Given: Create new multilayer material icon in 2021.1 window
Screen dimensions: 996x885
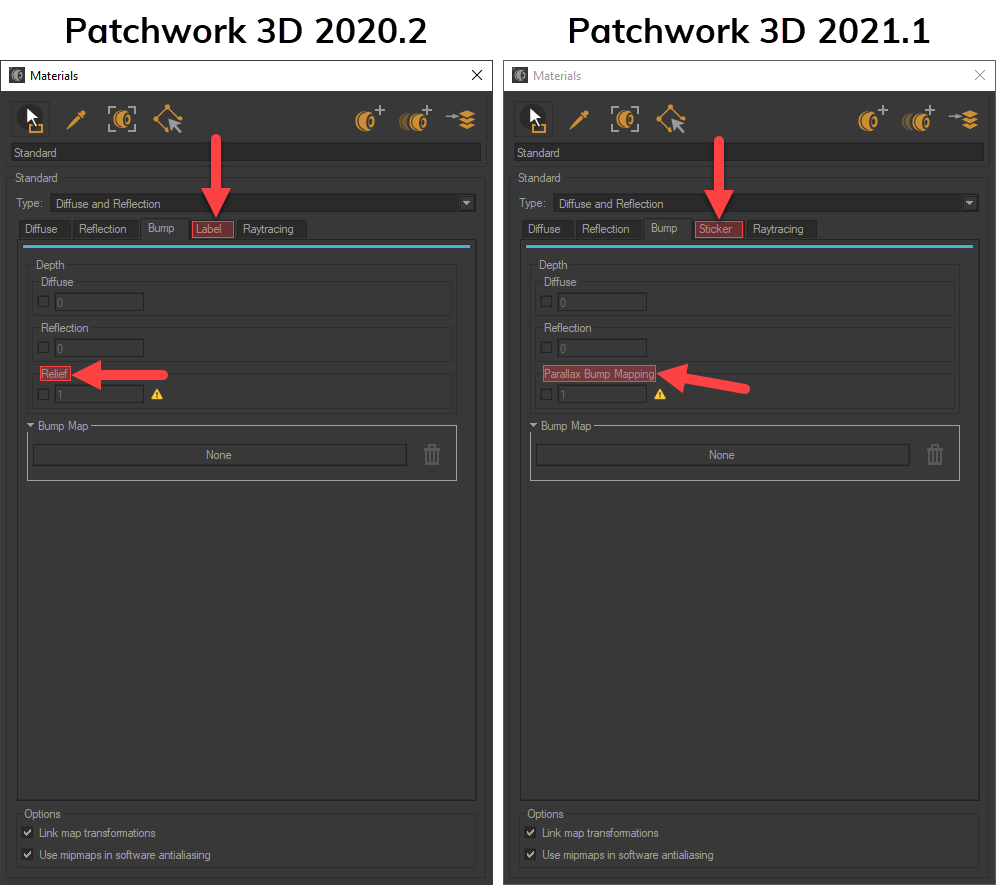Looking at the screenshot, I should pos(919,119).
